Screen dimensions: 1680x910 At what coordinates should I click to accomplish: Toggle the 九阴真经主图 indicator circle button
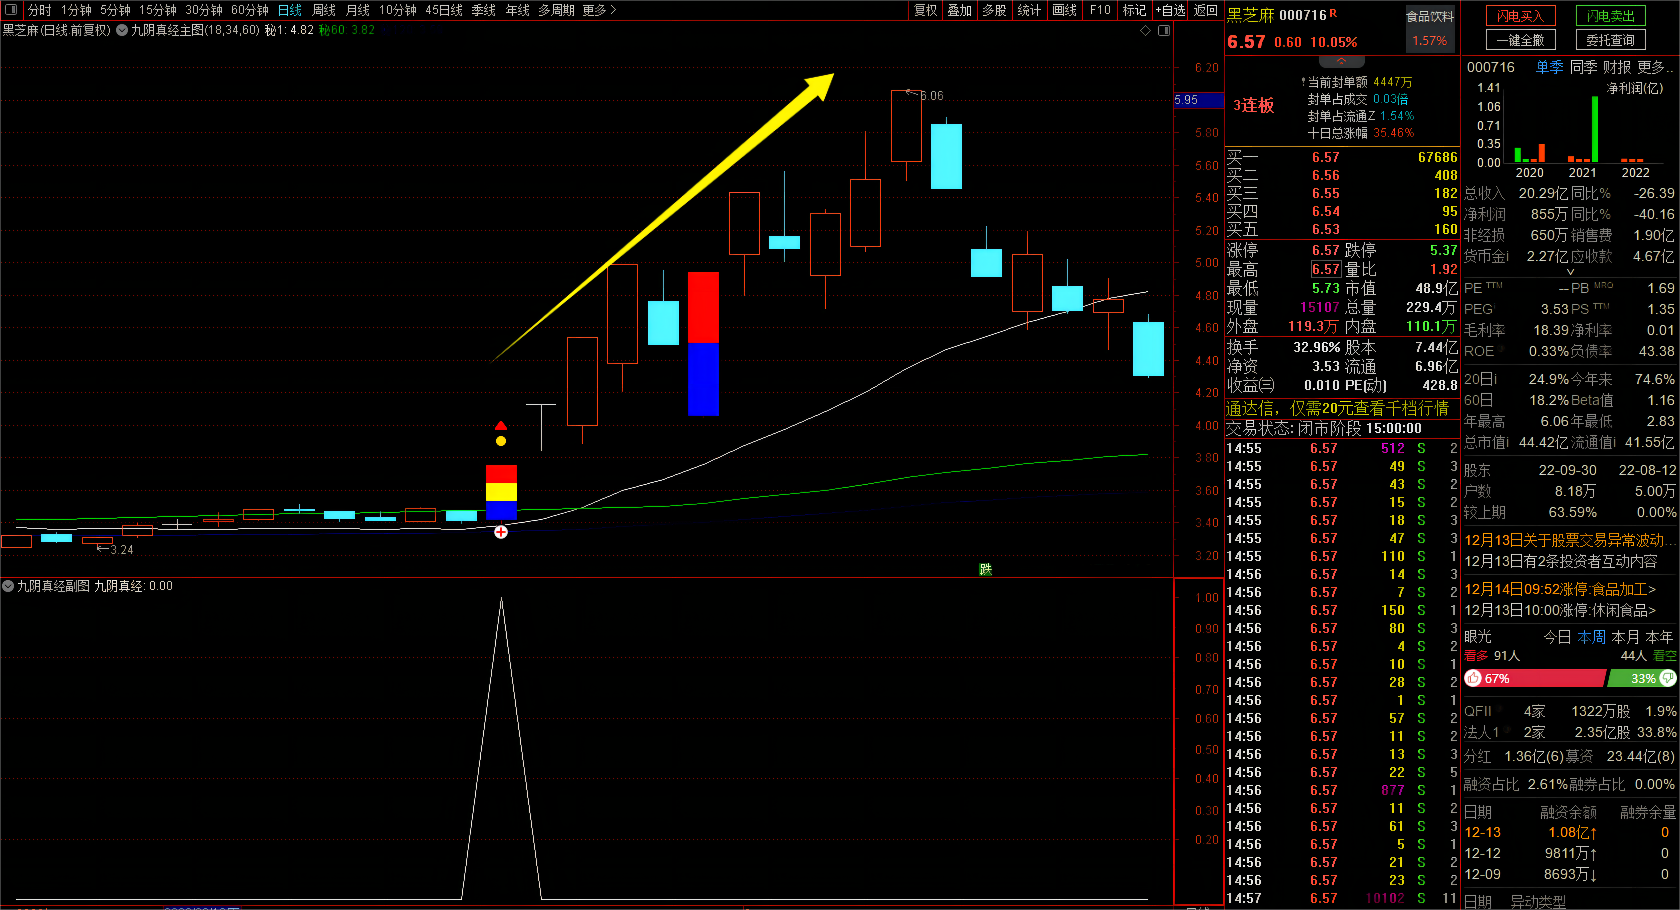[122, 30]
